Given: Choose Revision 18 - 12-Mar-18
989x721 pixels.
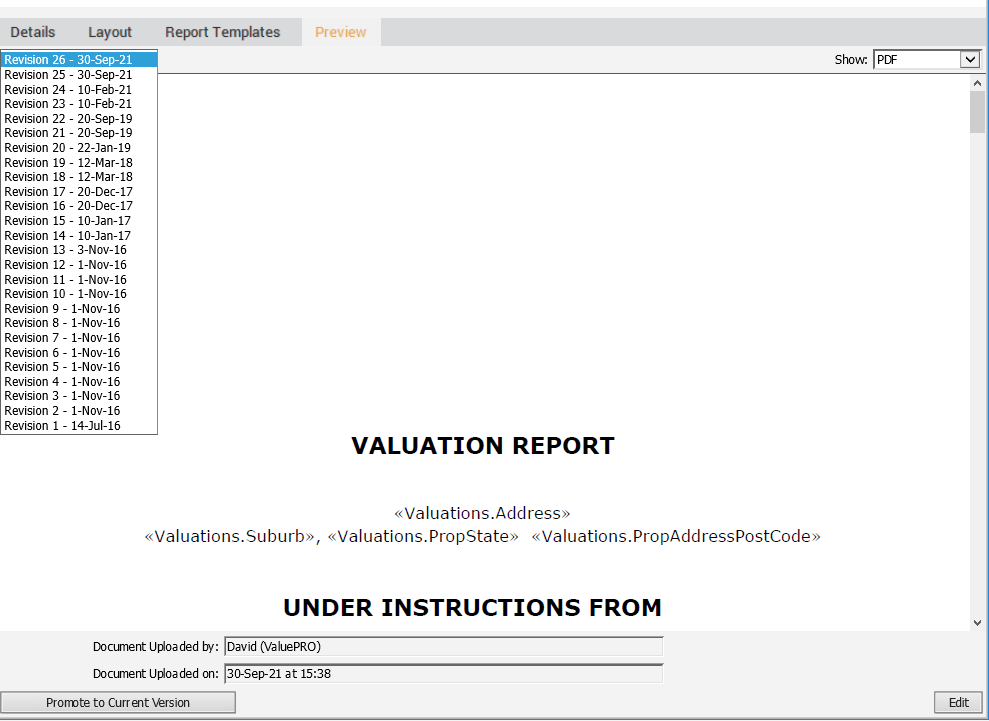Looking at the screenshot, I should [x=79, y=177].
